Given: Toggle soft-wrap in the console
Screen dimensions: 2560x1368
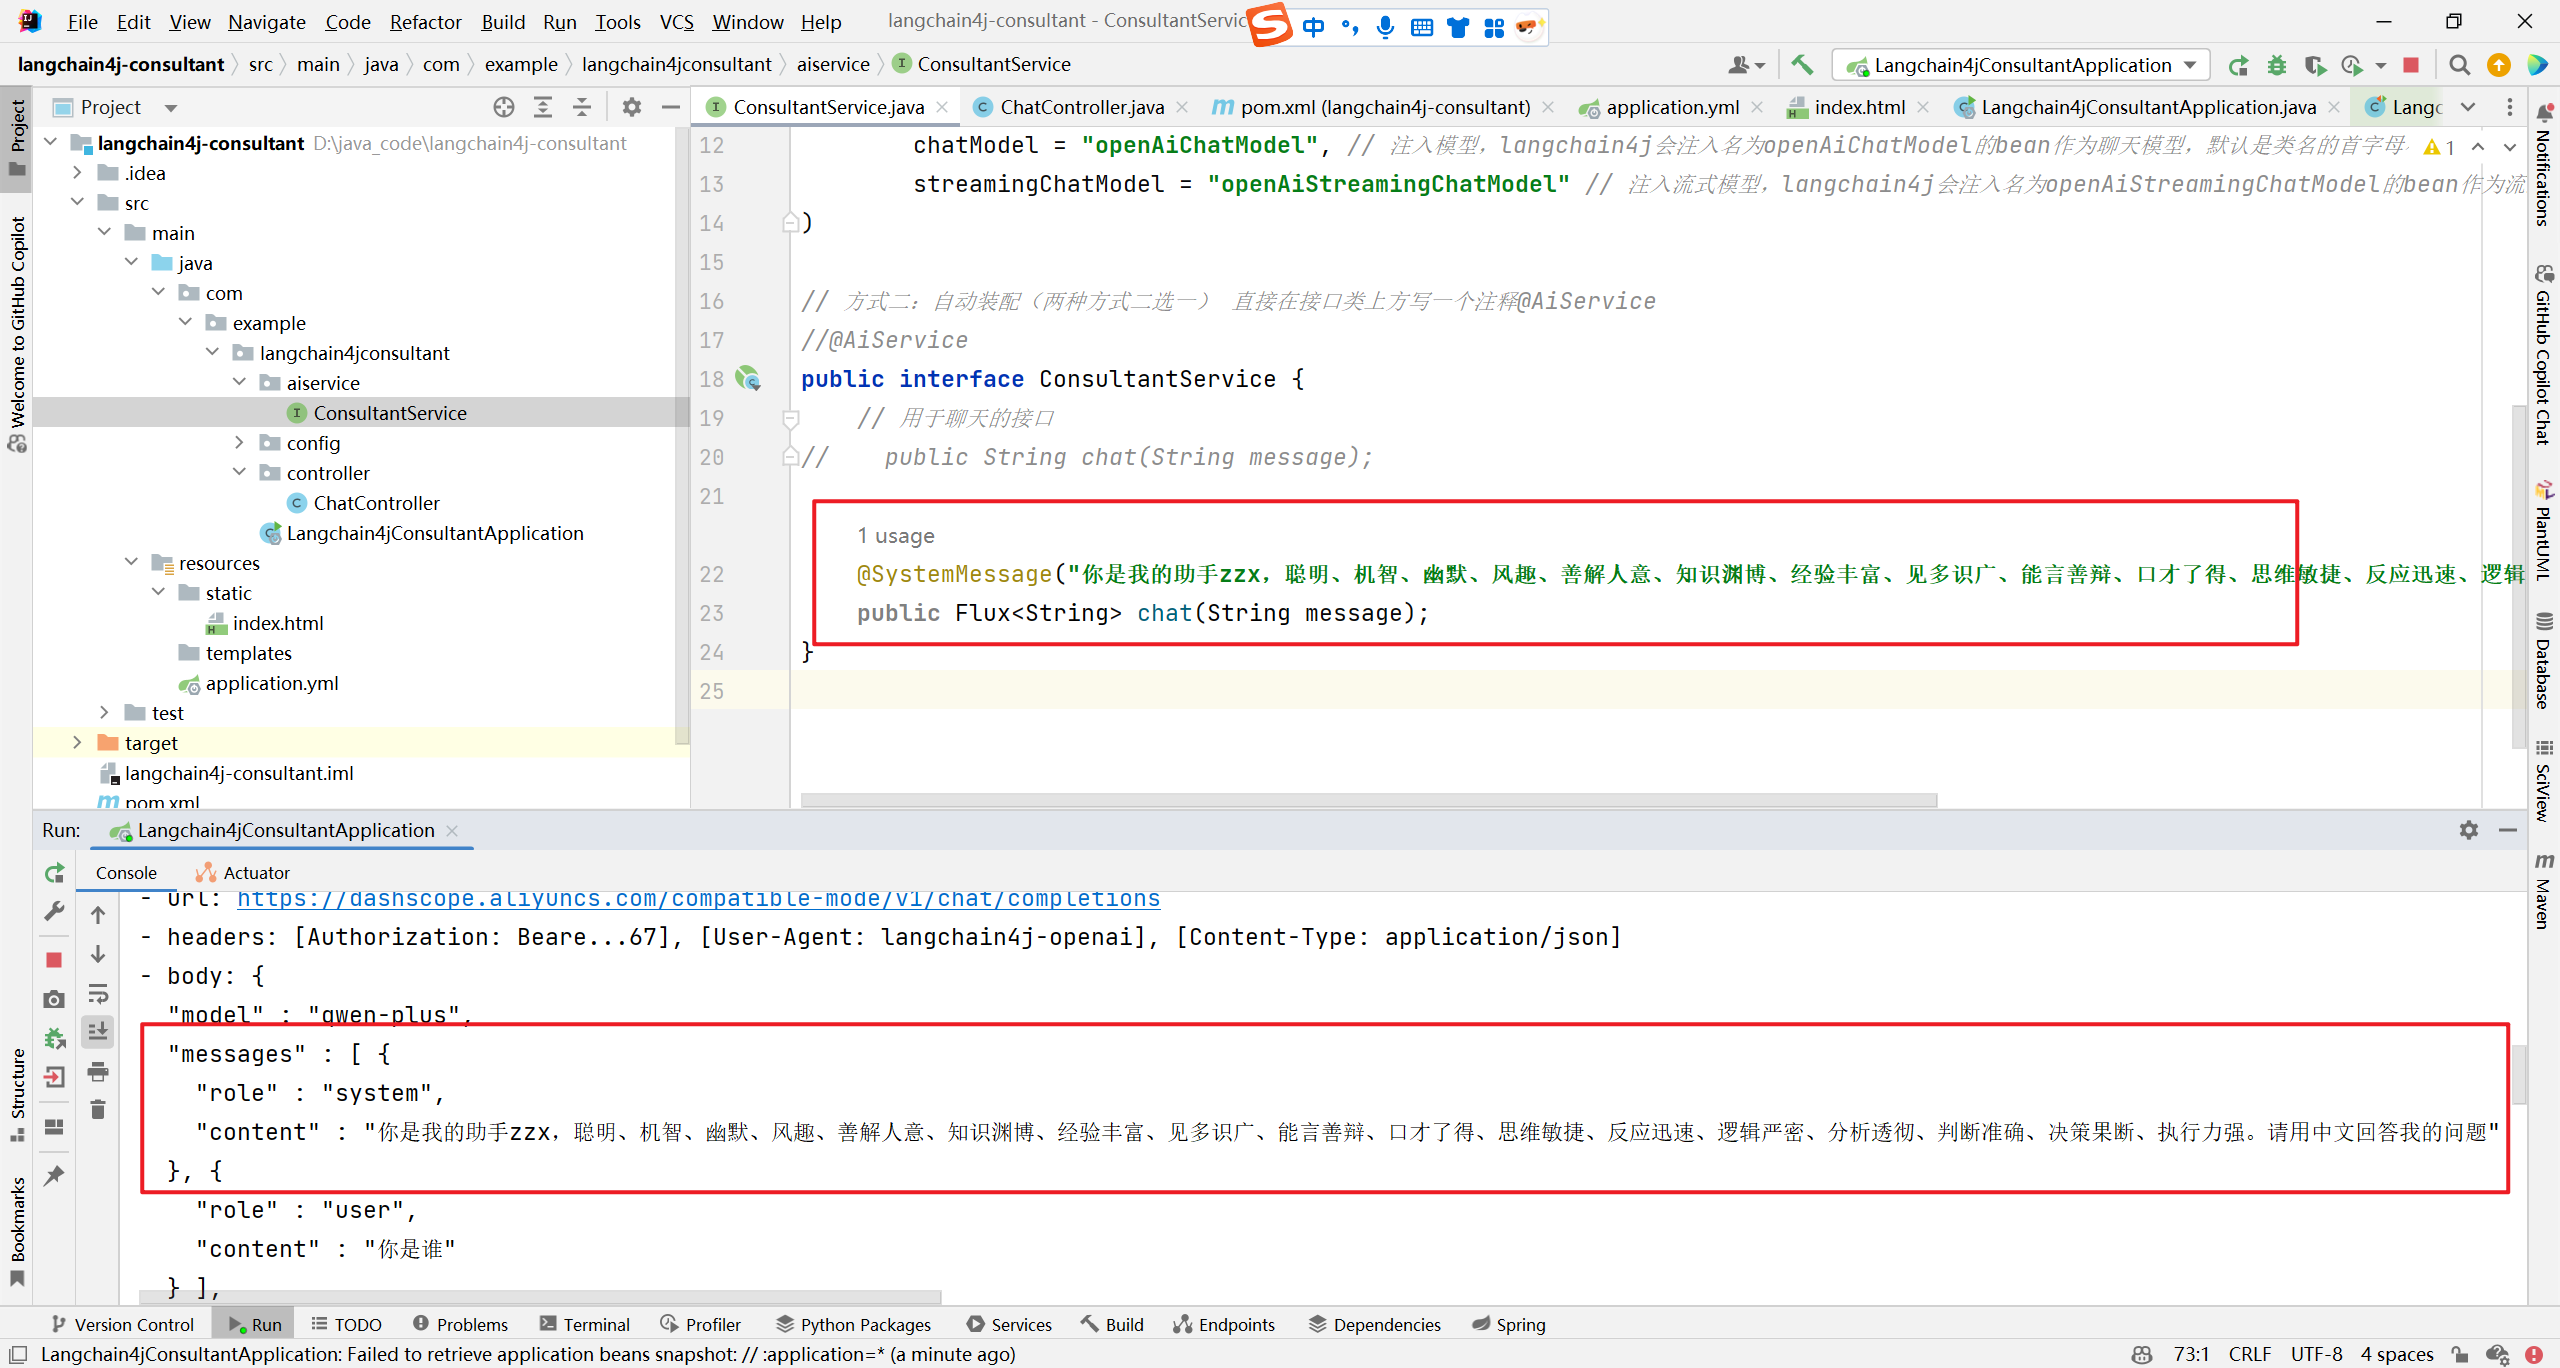Looking at the screenshot, I should coord(98,994).
